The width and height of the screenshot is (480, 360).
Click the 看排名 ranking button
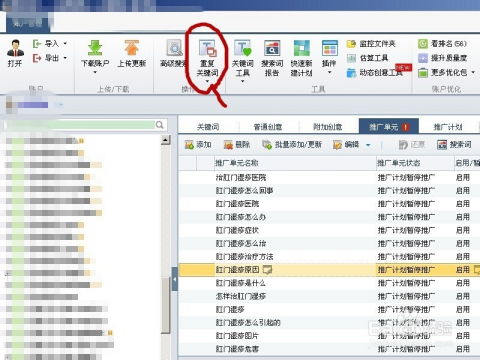[443, 44]
